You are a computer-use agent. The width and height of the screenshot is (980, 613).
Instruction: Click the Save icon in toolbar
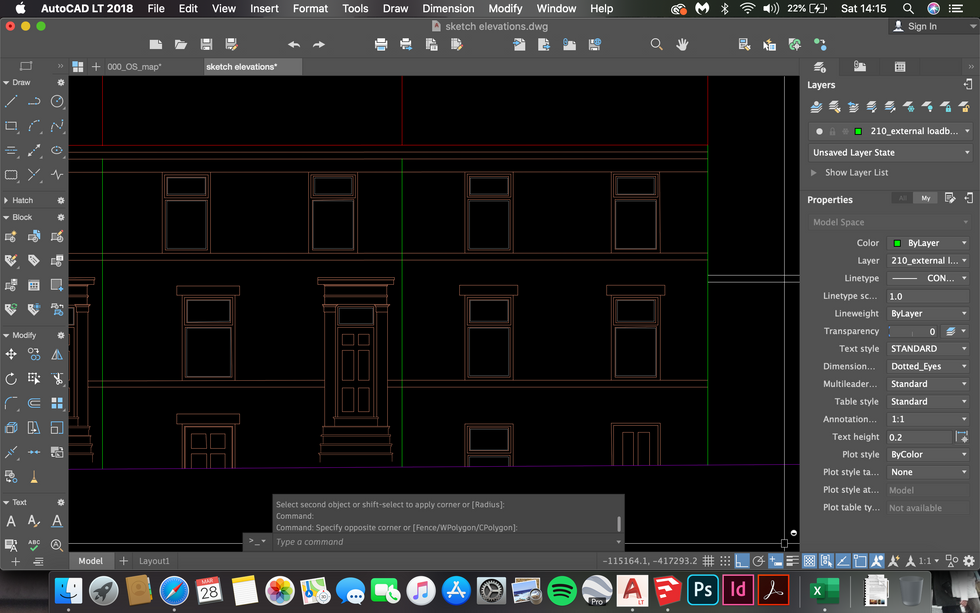(206, 44)
